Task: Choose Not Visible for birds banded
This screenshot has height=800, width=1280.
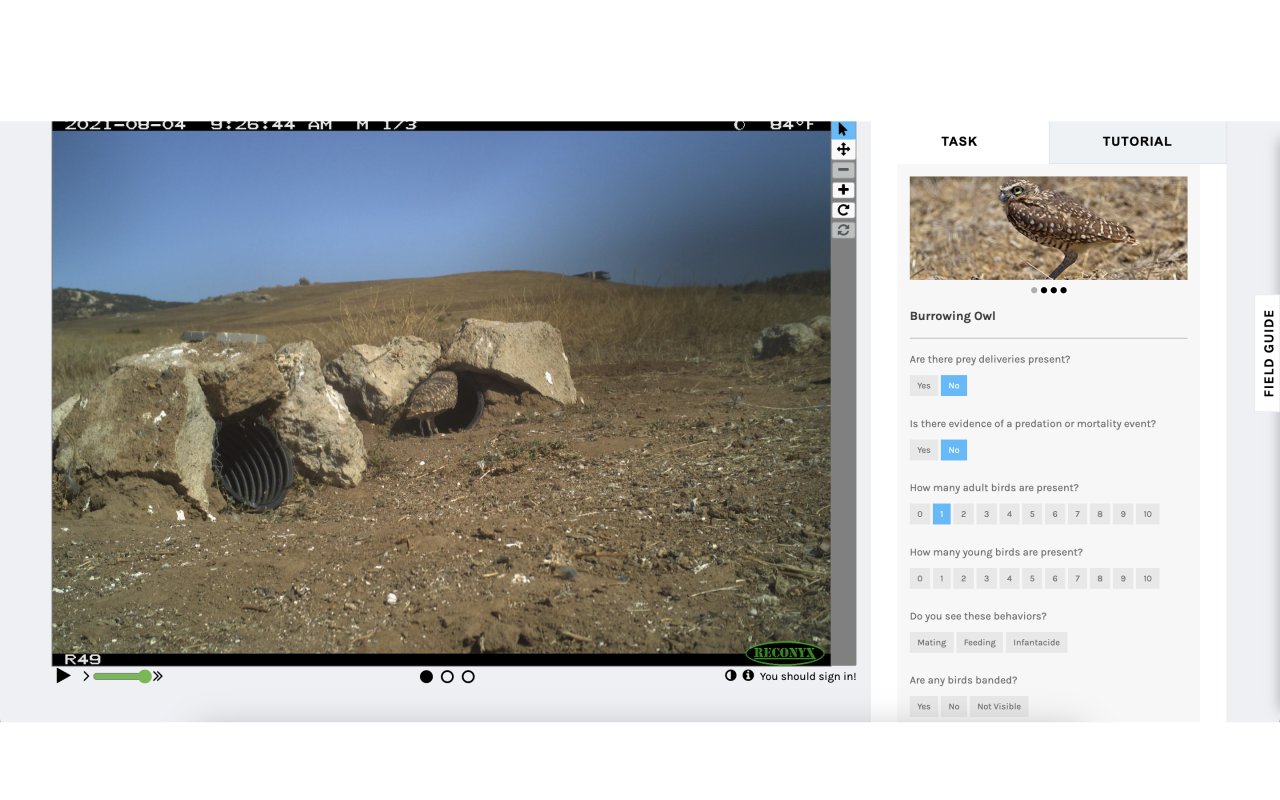Action: pyautogui.click(x=999, y=706)
